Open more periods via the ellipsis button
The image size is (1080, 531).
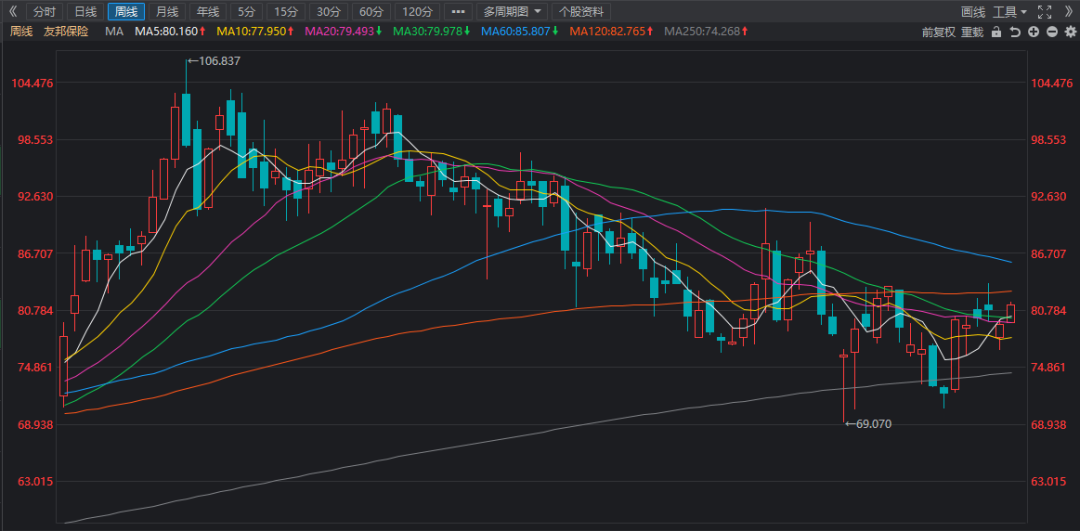pos(458,12)
